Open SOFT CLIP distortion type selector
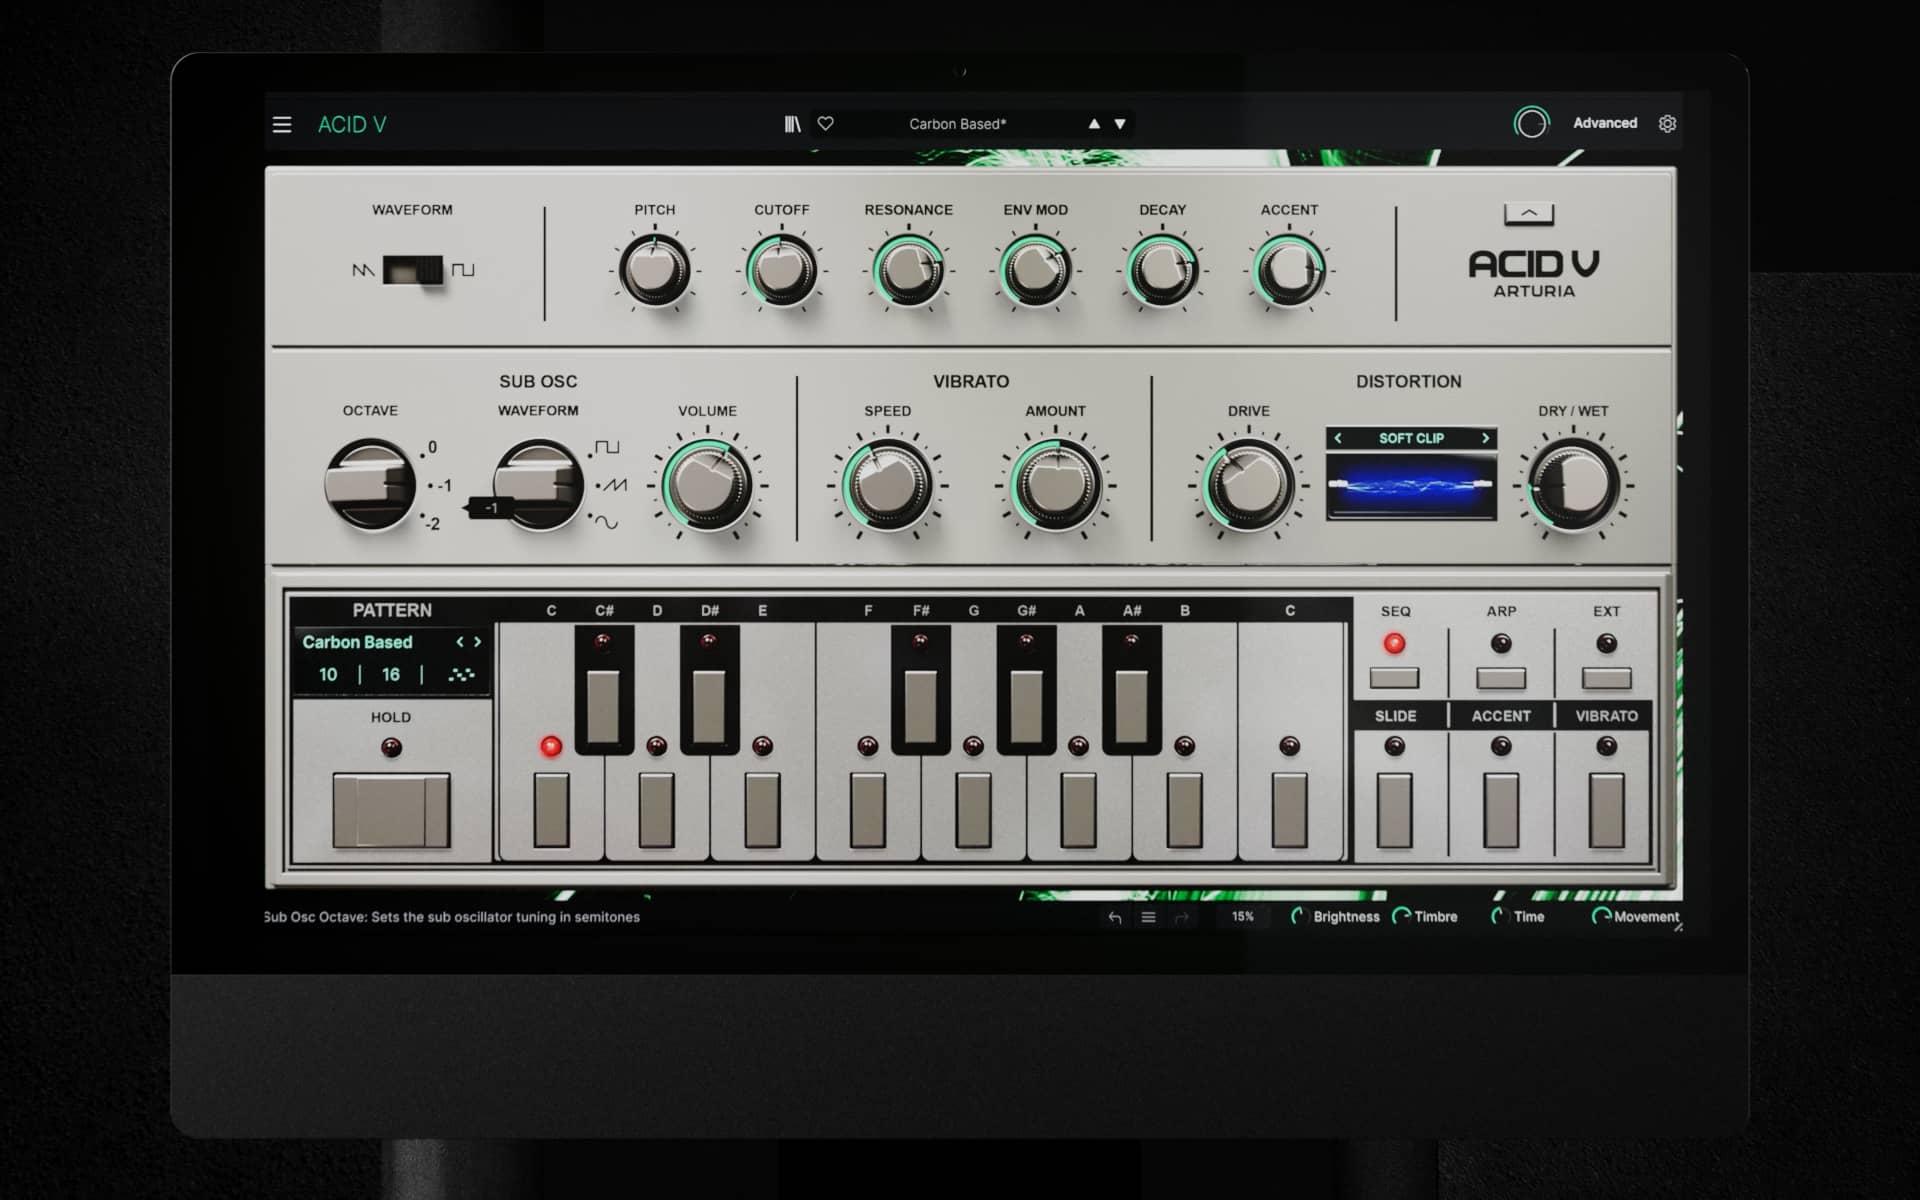Image resolution: width=1920 pixels, height=1200 pixels. tap(1411, 438)
